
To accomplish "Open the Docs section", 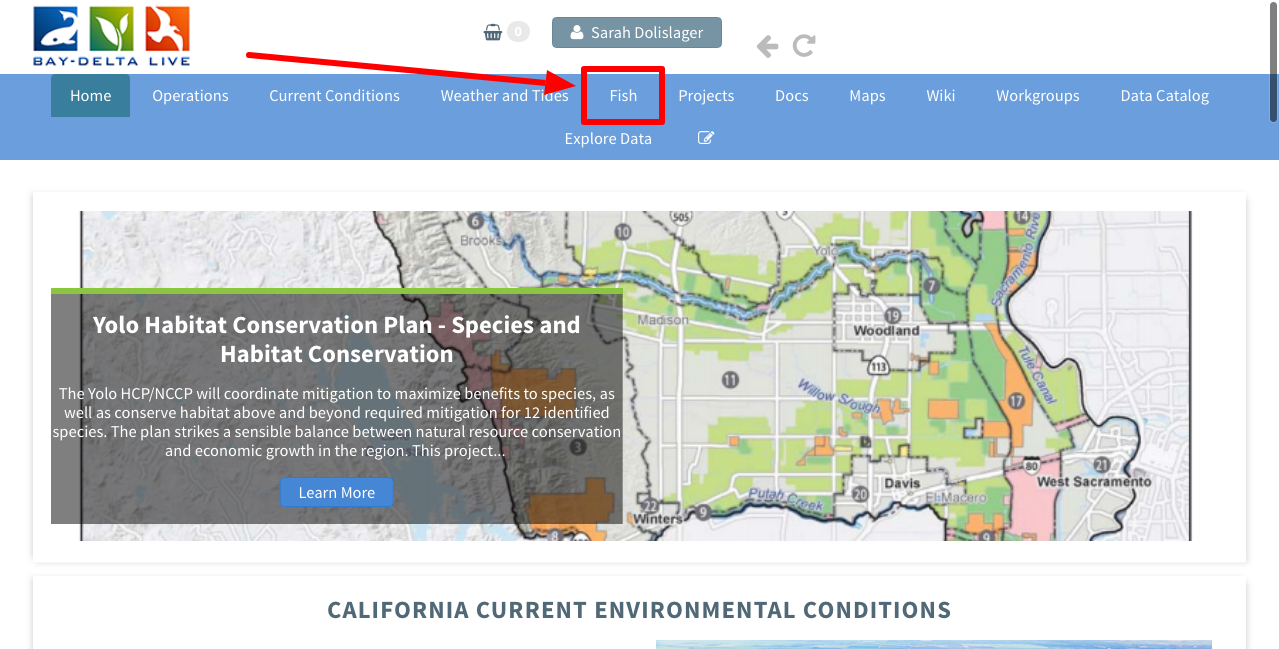I will (791, 96).
